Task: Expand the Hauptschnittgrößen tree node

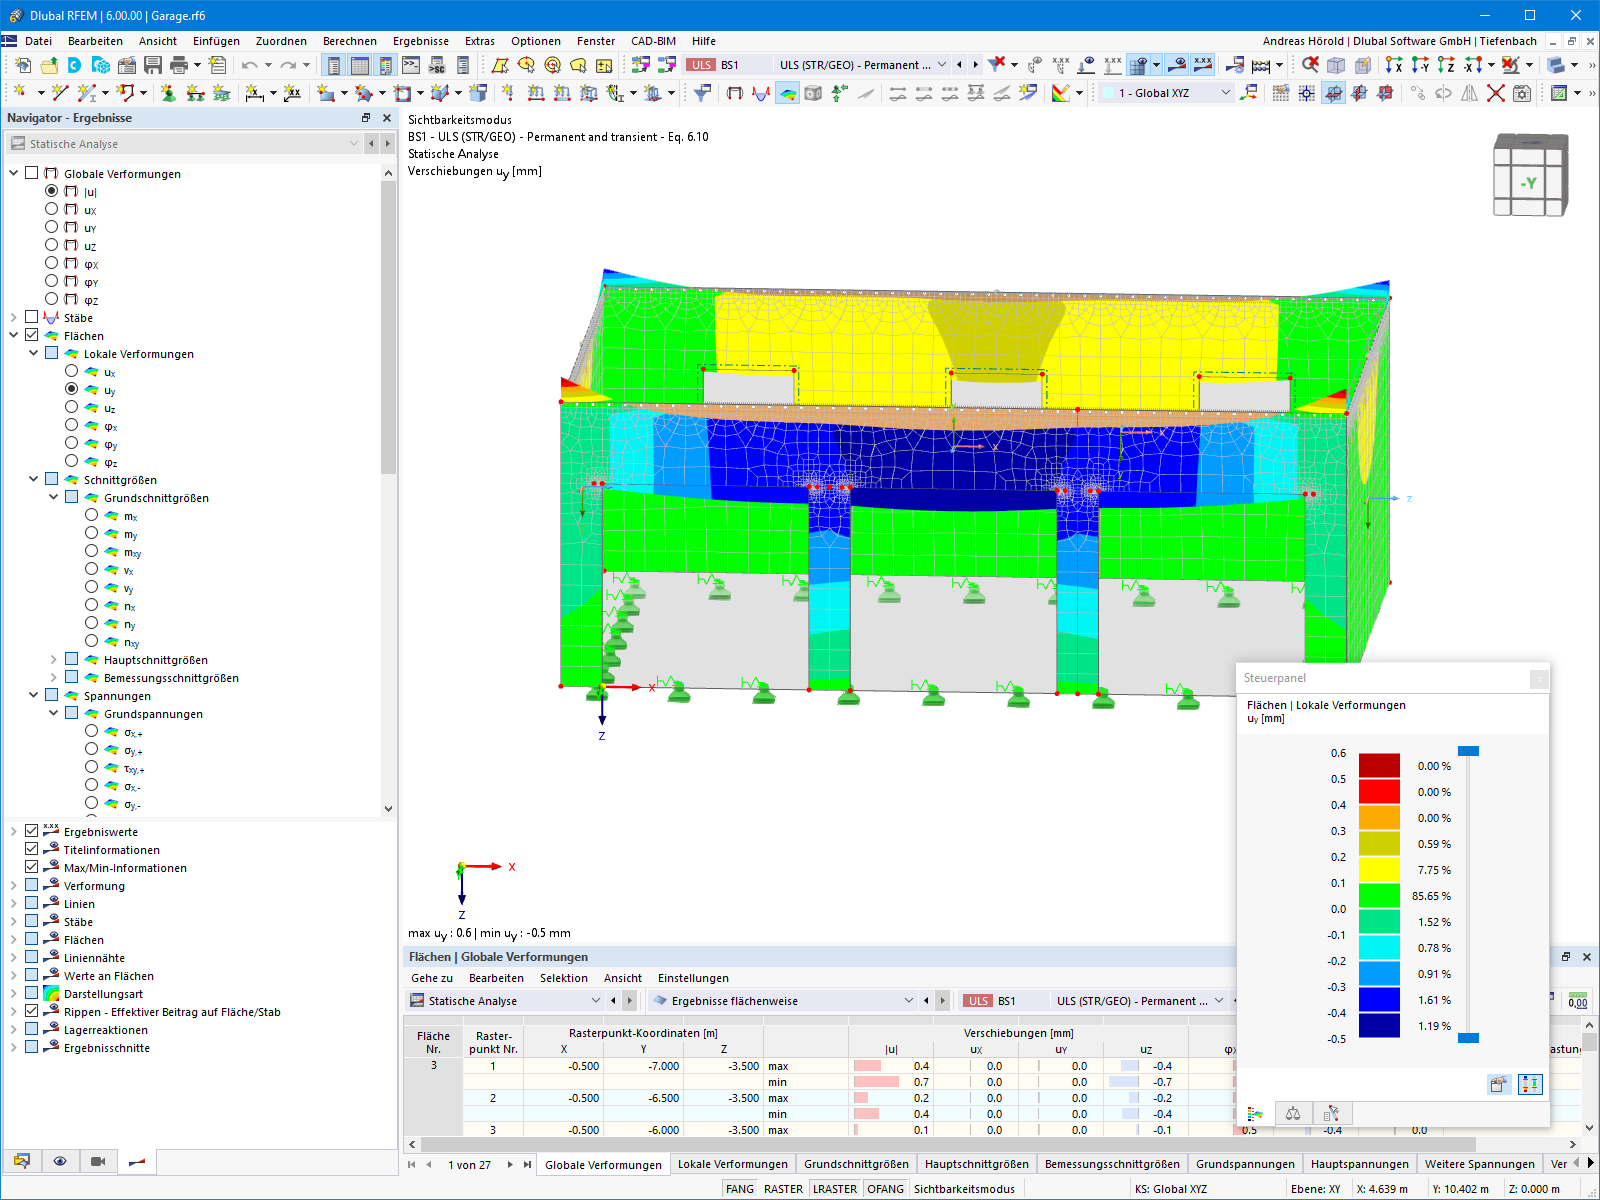Action: [53, 659]
